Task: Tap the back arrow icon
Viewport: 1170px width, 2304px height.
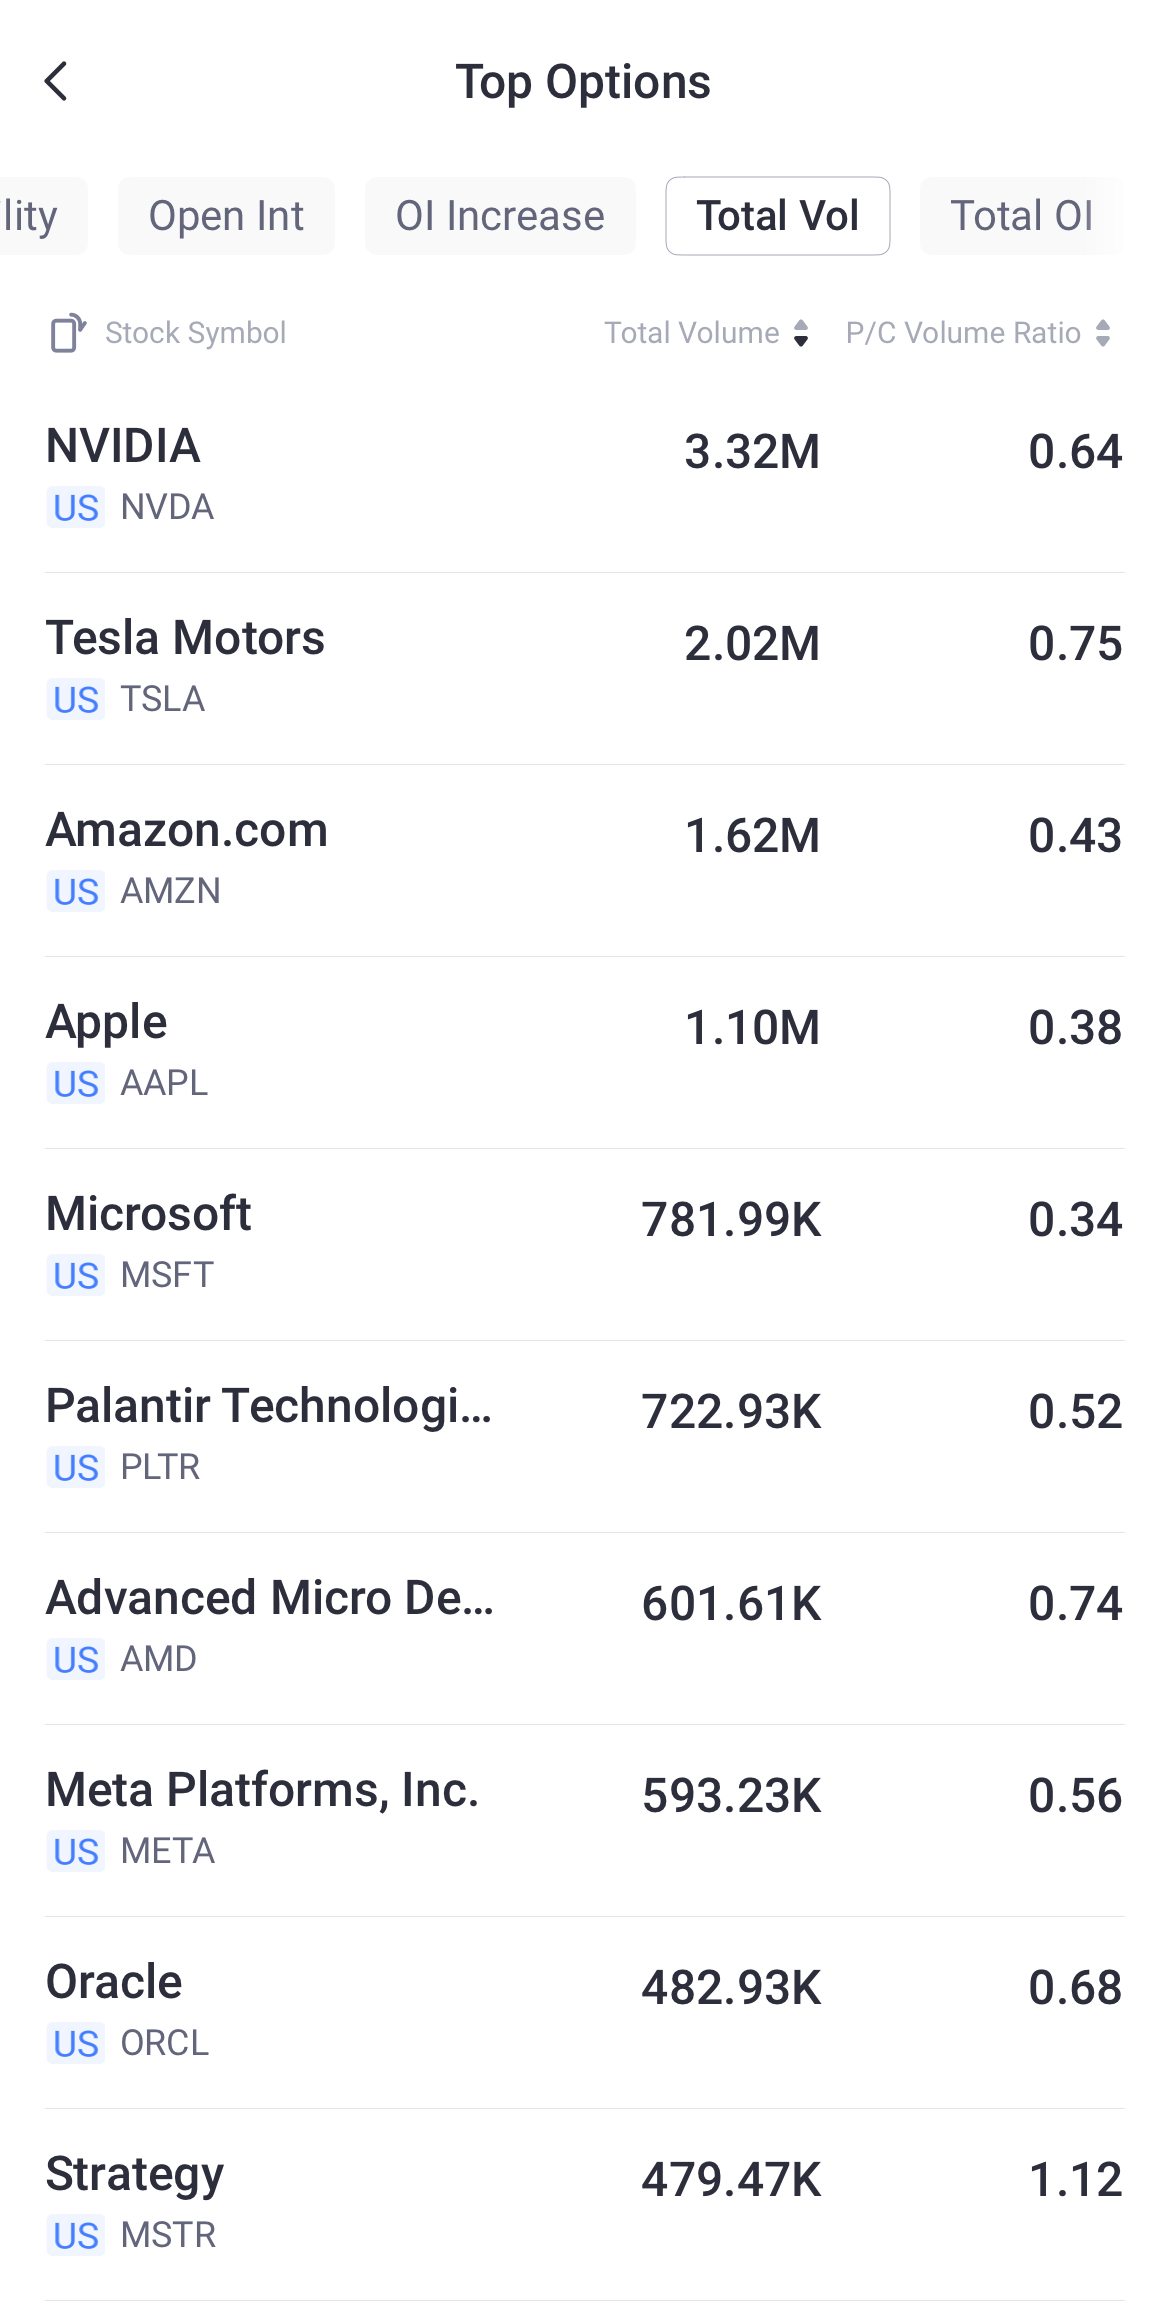Action: (57, 82)
